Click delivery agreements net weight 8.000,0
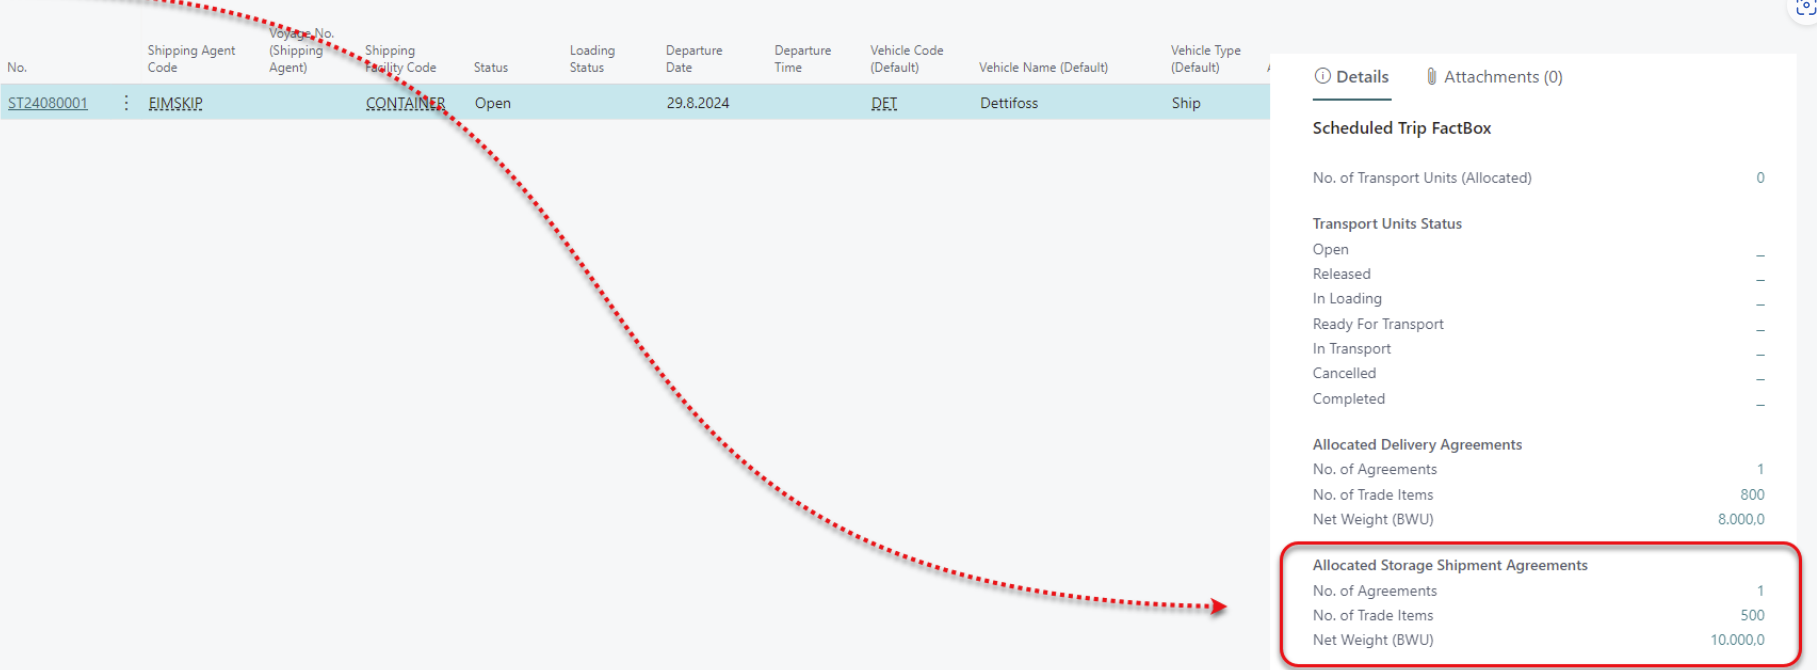Viewport: 1817px width, 670px height. click(1741, 520)
